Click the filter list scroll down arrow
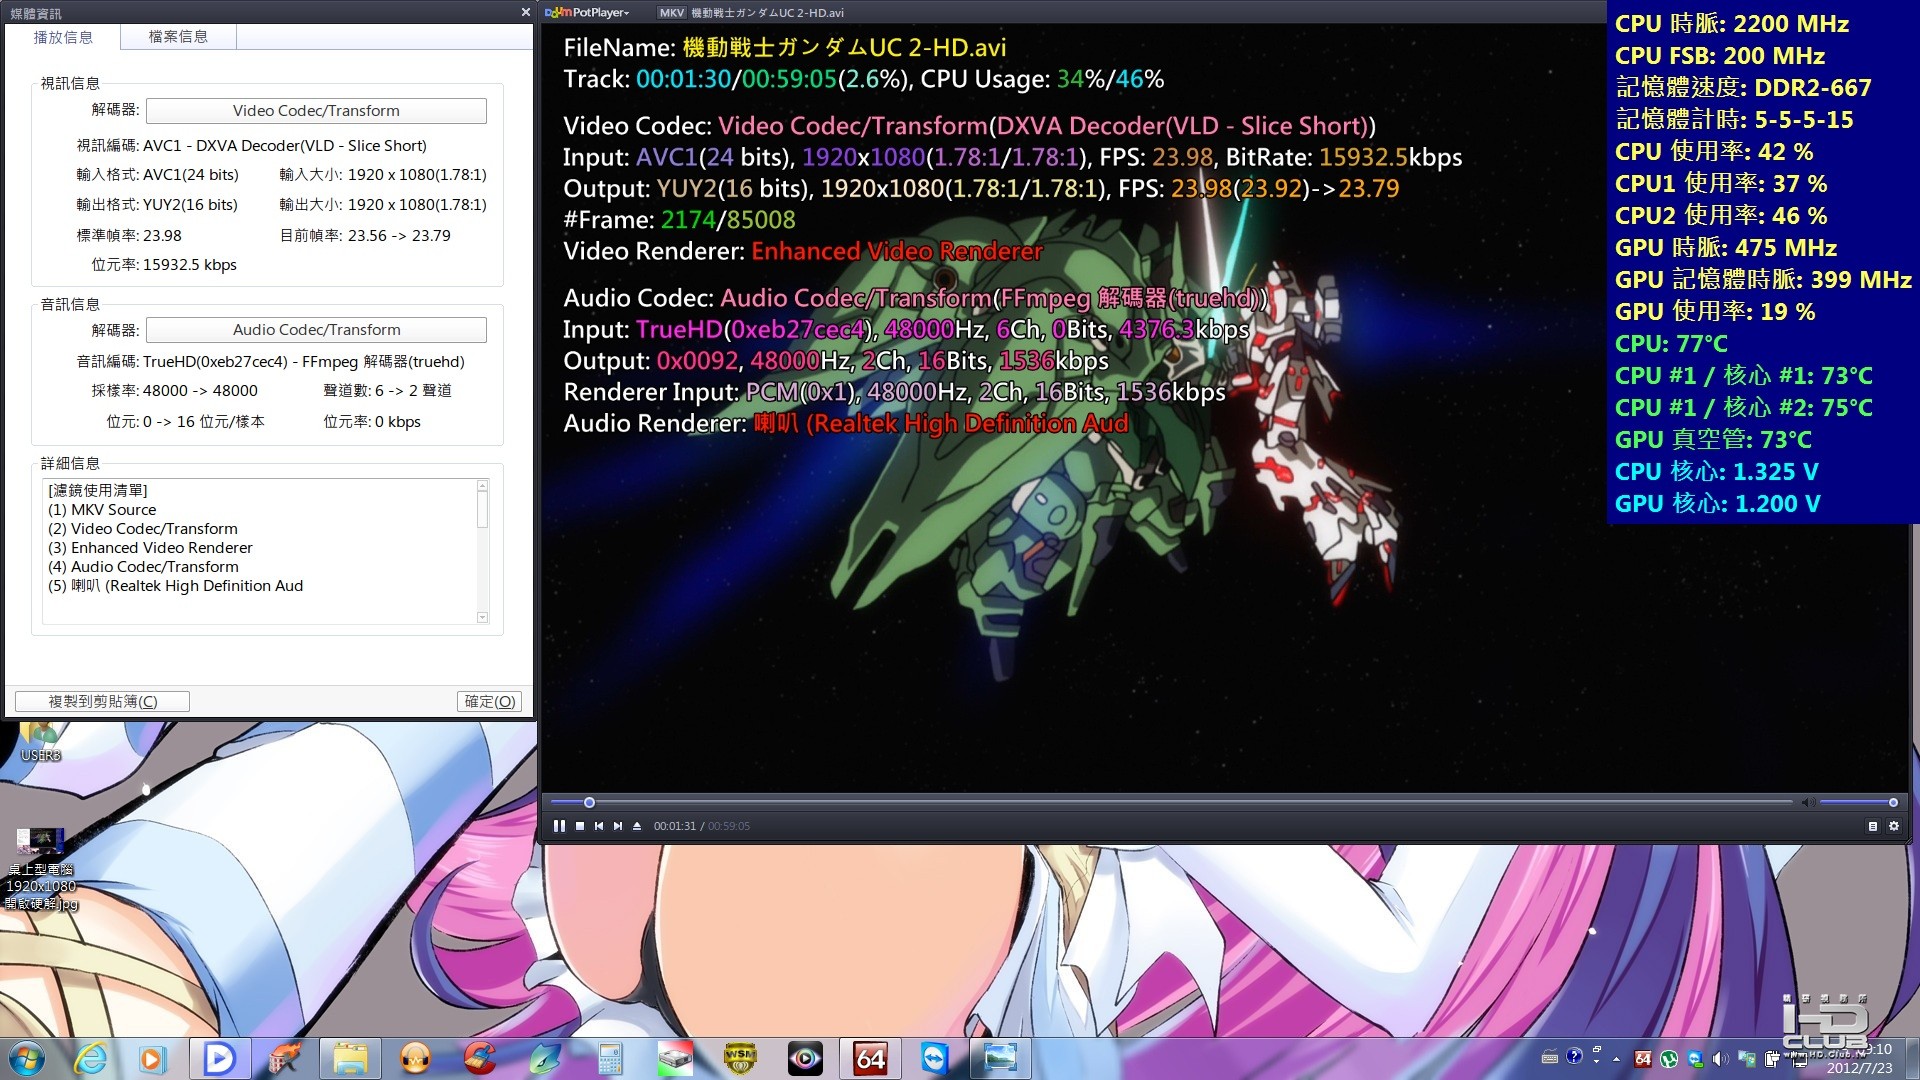 coord(482,618)
